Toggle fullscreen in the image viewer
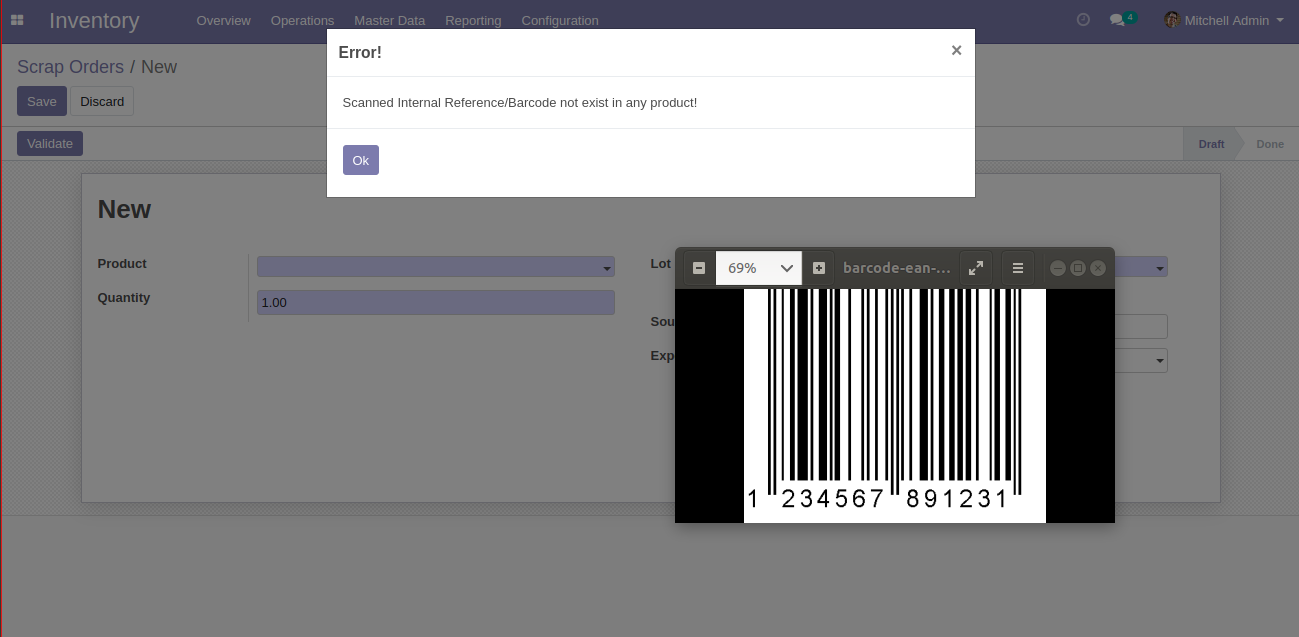 pyautogui.click(x=976, y=268)
